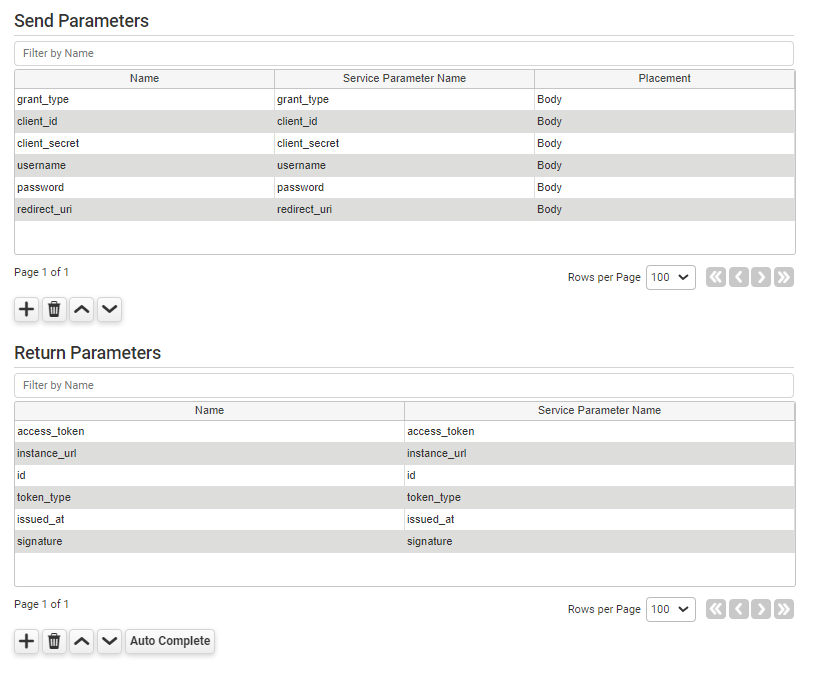Click access_token Service Parameter Name cell
This screenshot has width=813, height=678.
point(599,431)
